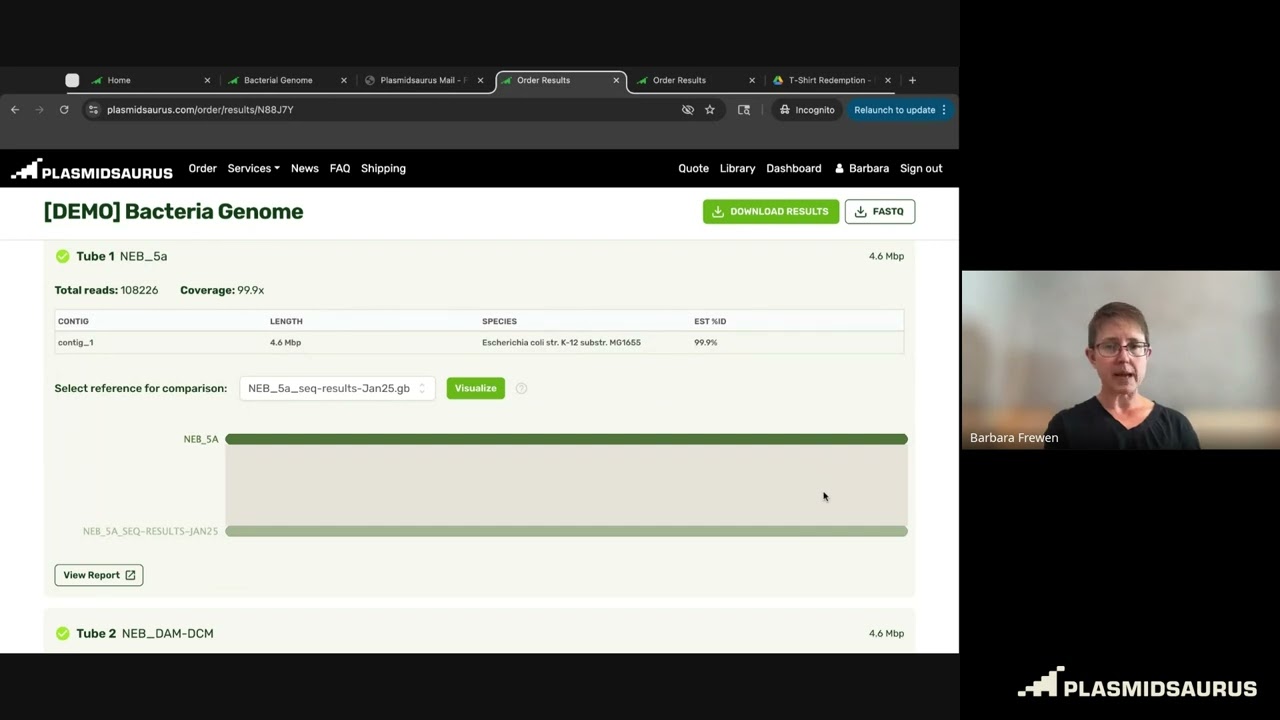Click the NEB_5A dark green genome bar
1280x720 pixels.
566,439
